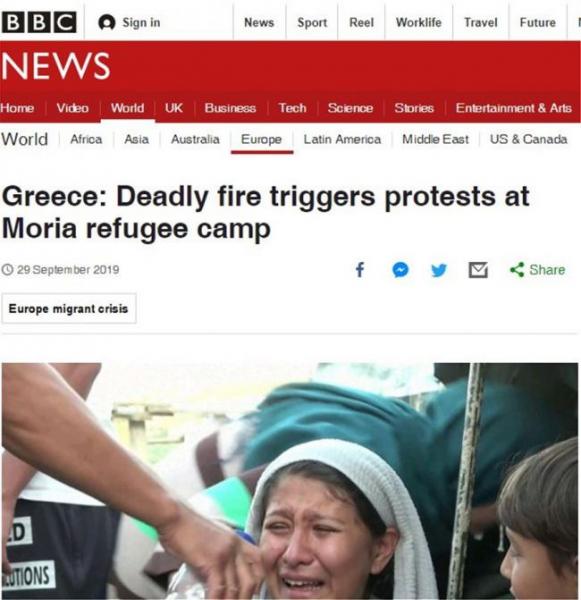581x600 pixels.
Task: Open Worklife from top navigation
Action: coord(419,23)
